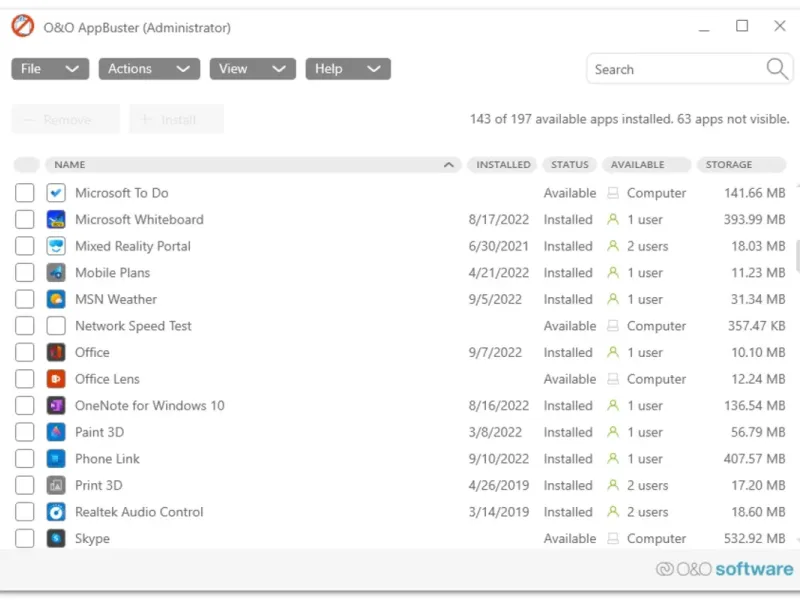800x600 pixels.
Task: Click the O&O AppBuster logo icon
Action: point(23,27)
